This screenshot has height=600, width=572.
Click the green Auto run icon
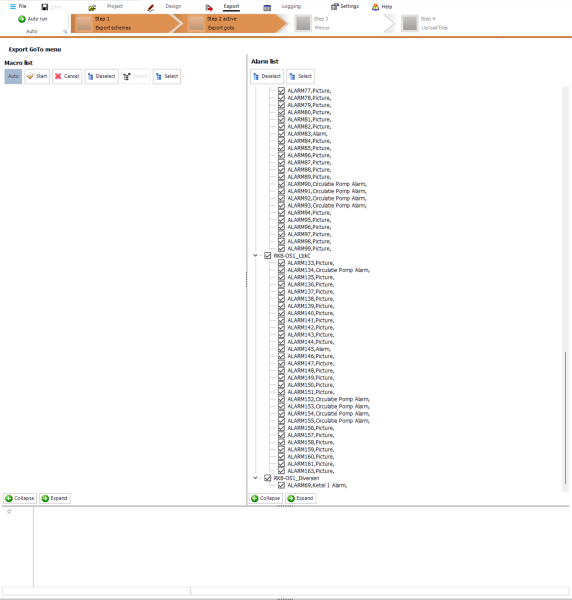(x=22, y=19)
